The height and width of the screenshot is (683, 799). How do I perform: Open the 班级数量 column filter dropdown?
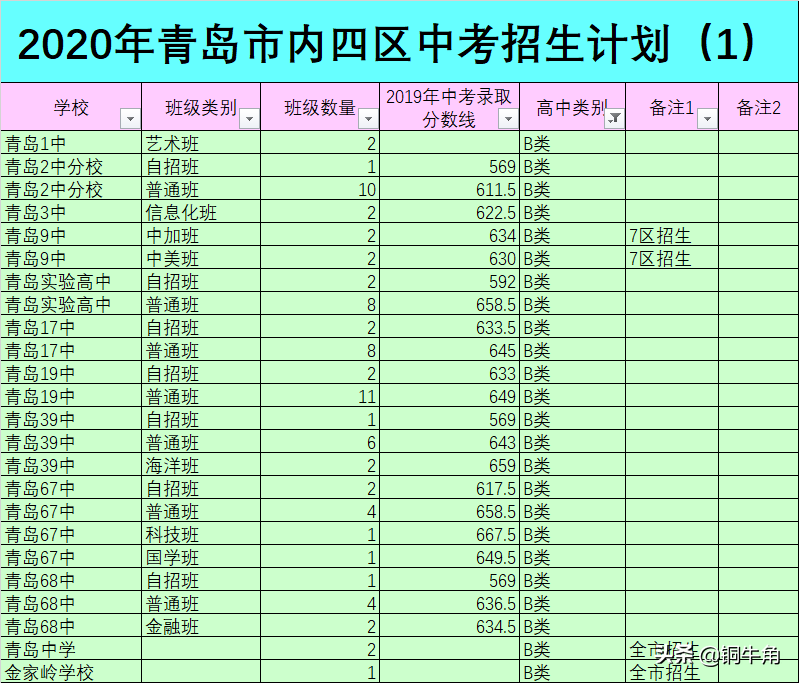pos(368,119)
